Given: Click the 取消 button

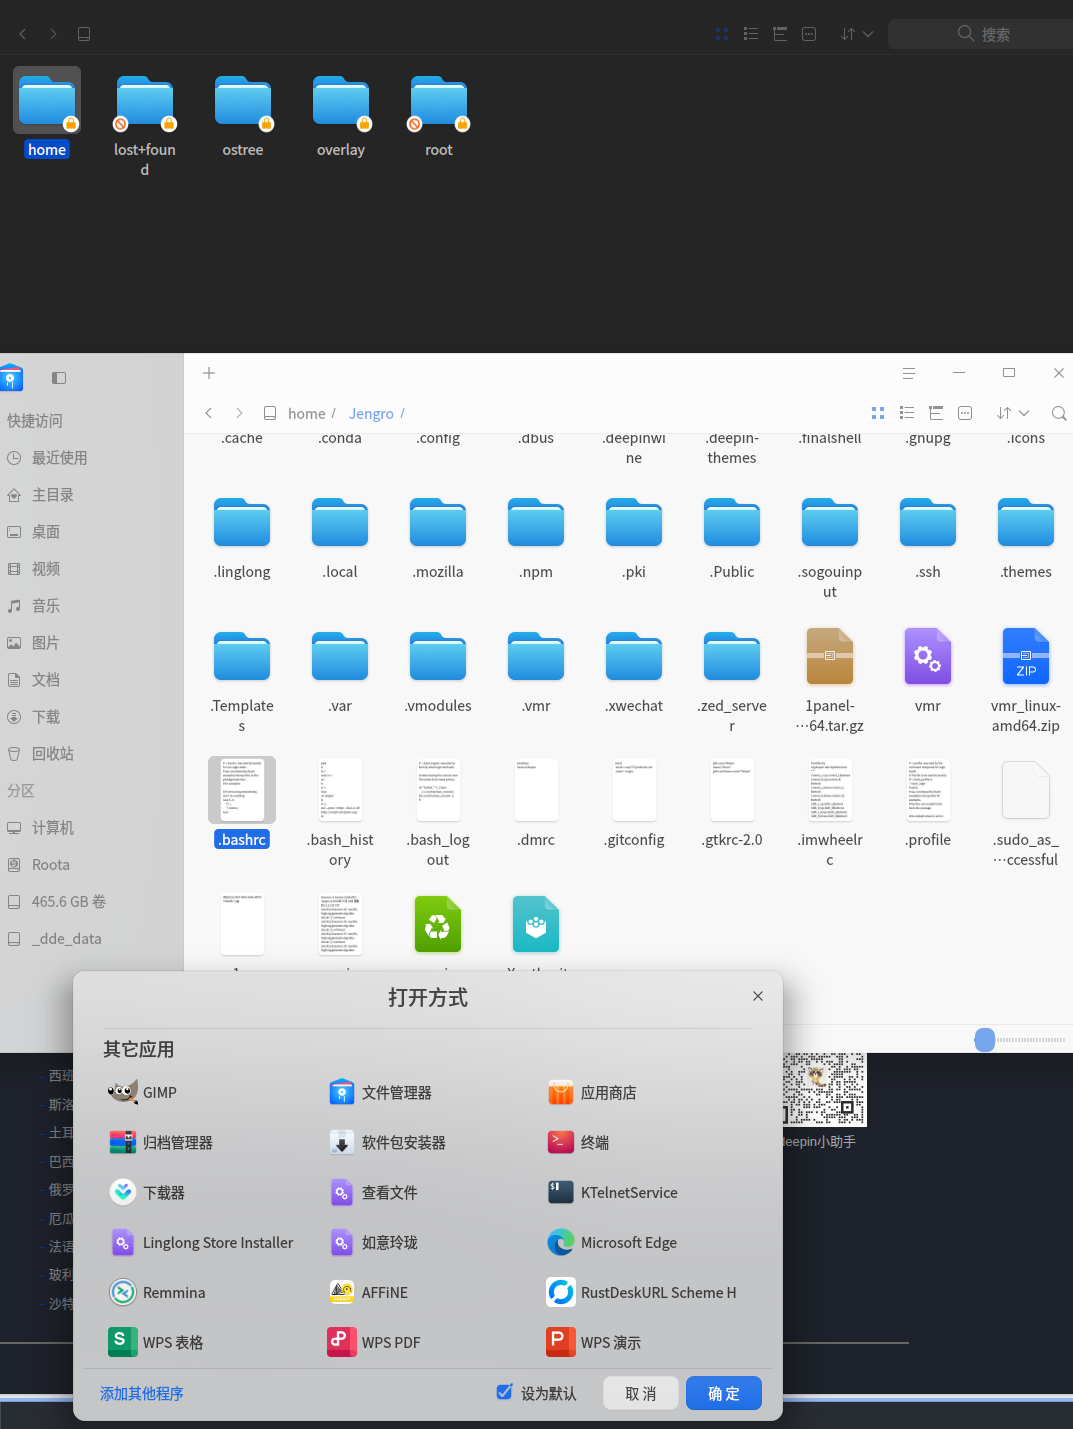Looking at the screenshot, I should pos(641,1393).
